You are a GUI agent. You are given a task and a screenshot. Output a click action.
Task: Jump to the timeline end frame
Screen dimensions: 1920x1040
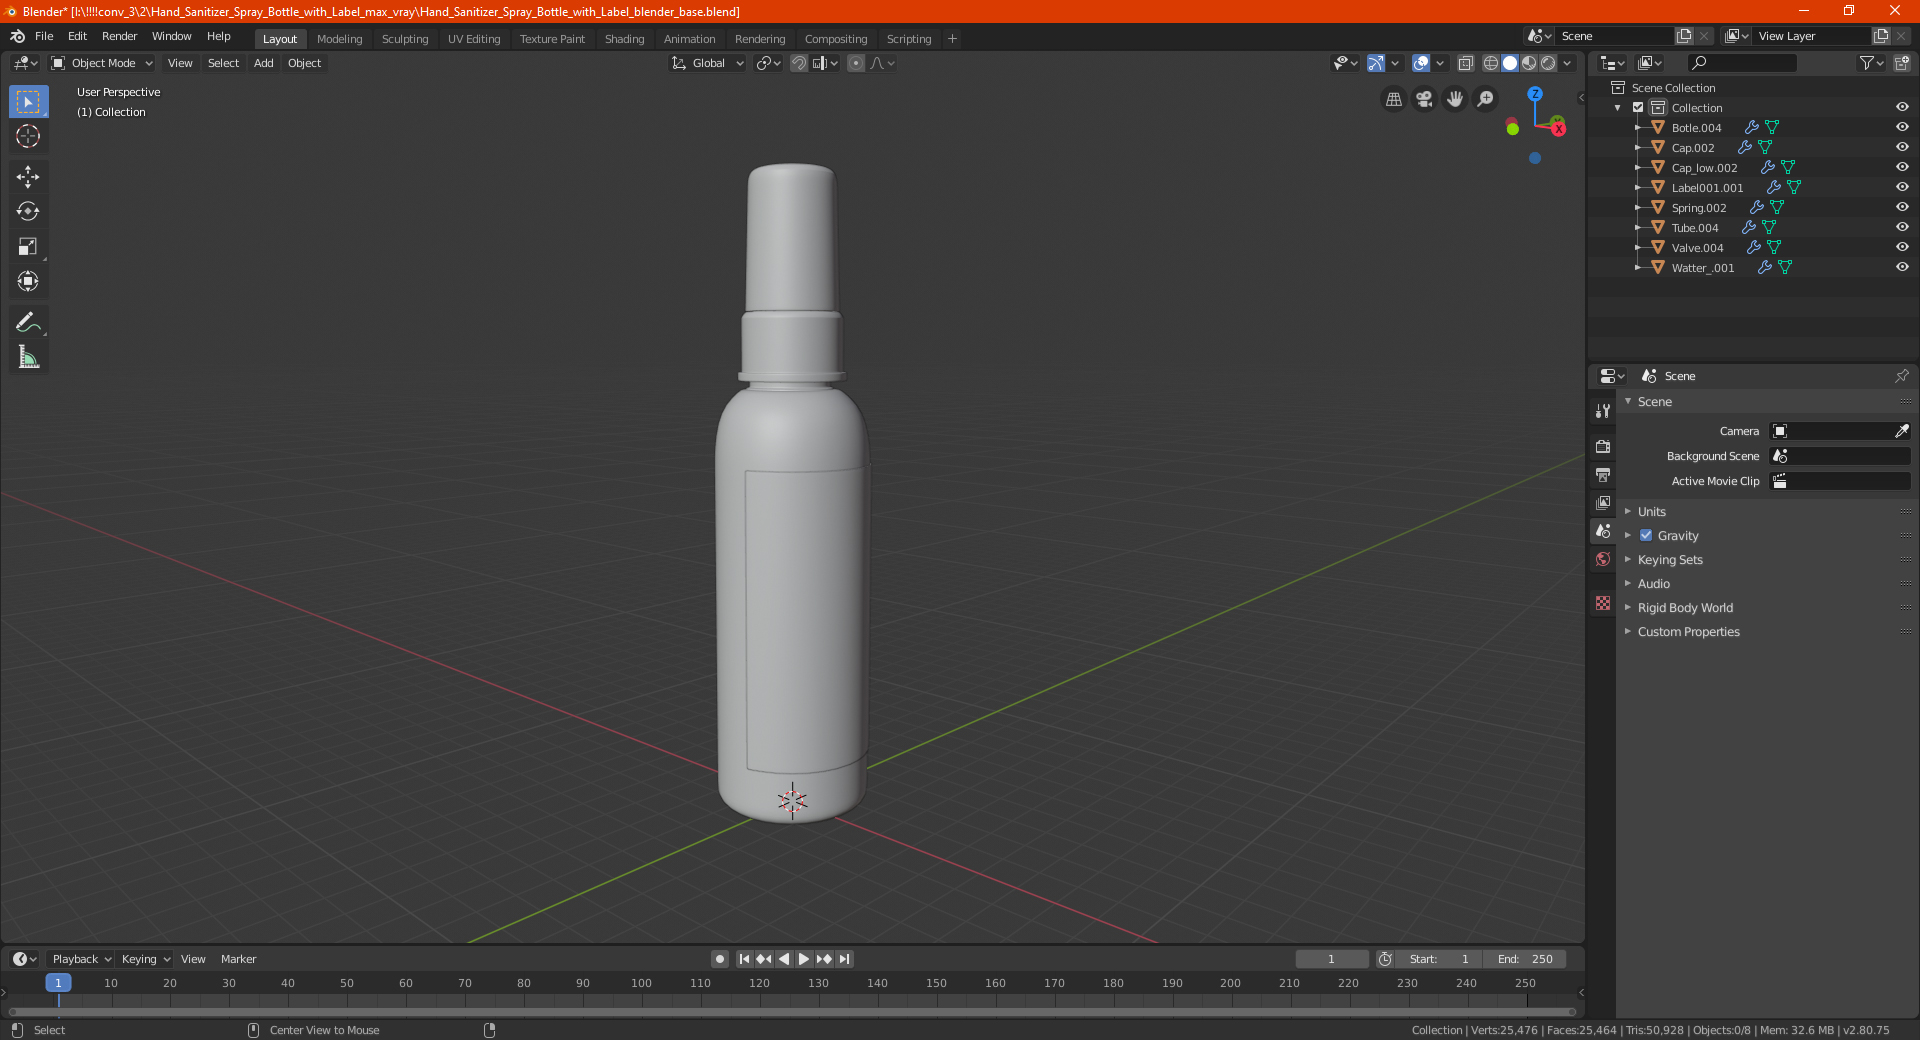click(844, 959)
